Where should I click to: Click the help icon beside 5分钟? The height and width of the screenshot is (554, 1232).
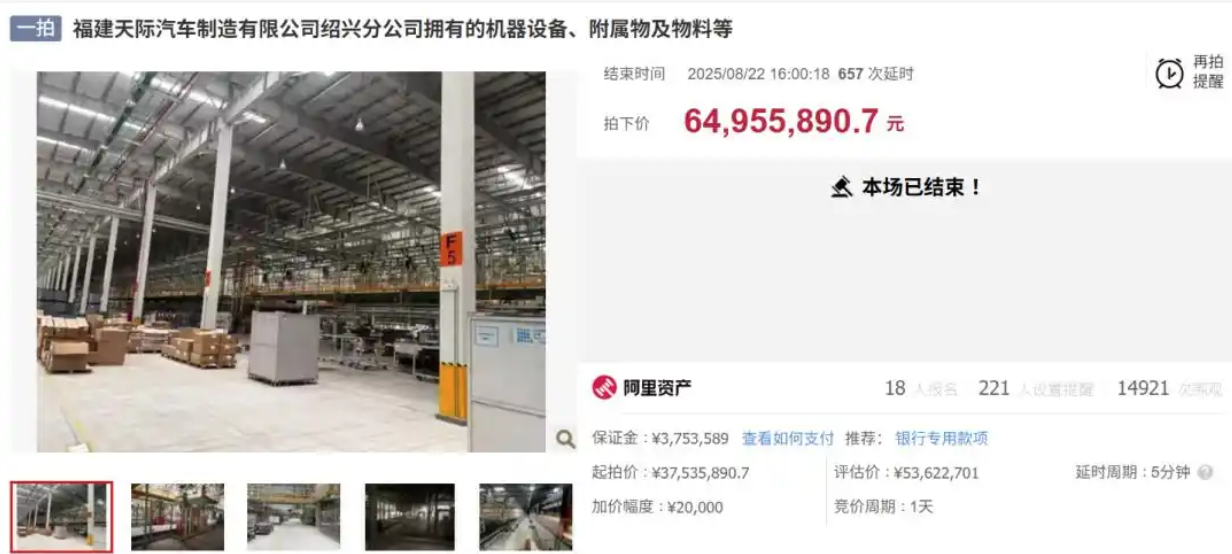point(1205,472)
